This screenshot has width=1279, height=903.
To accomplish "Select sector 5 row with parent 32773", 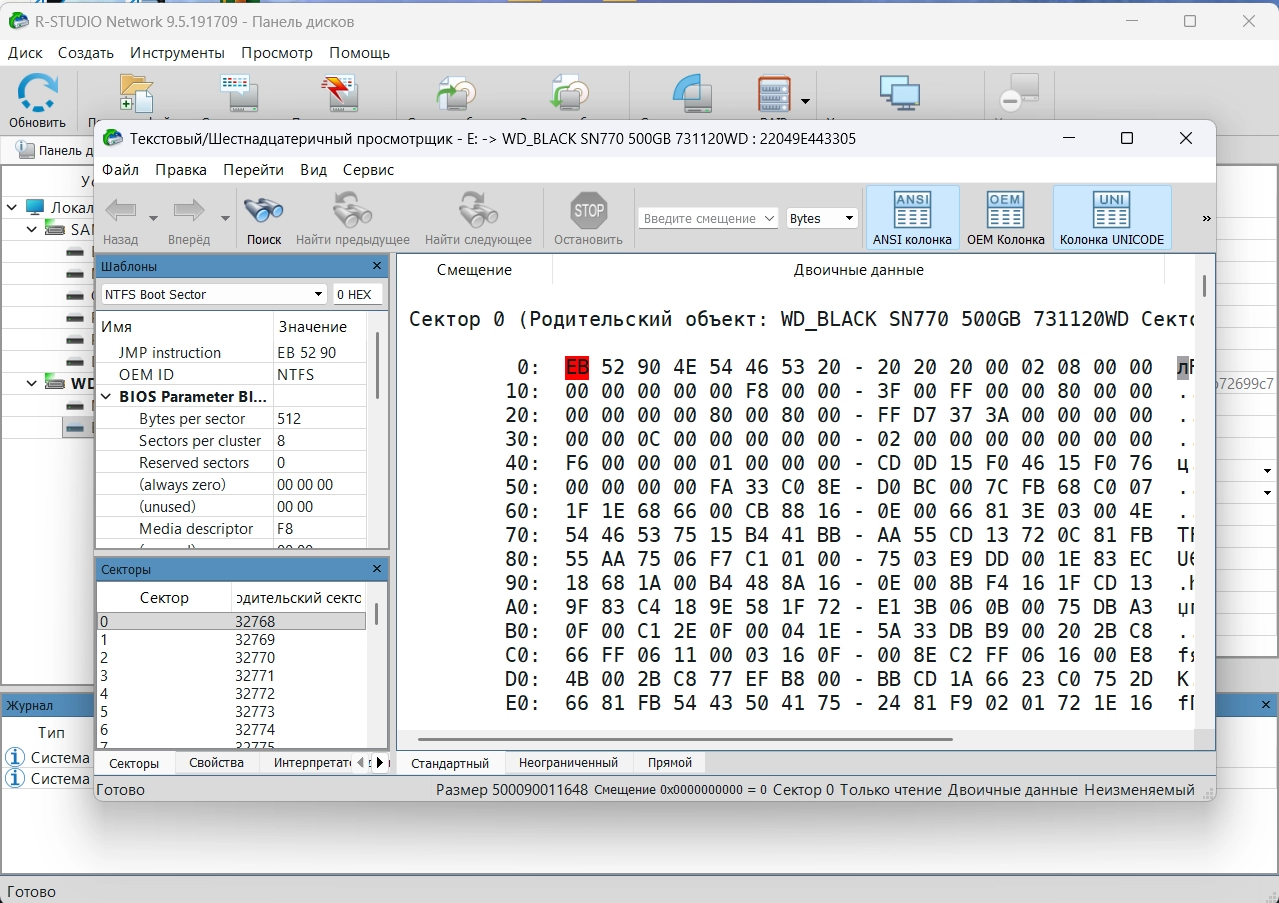I will click(x=231, y=712).
